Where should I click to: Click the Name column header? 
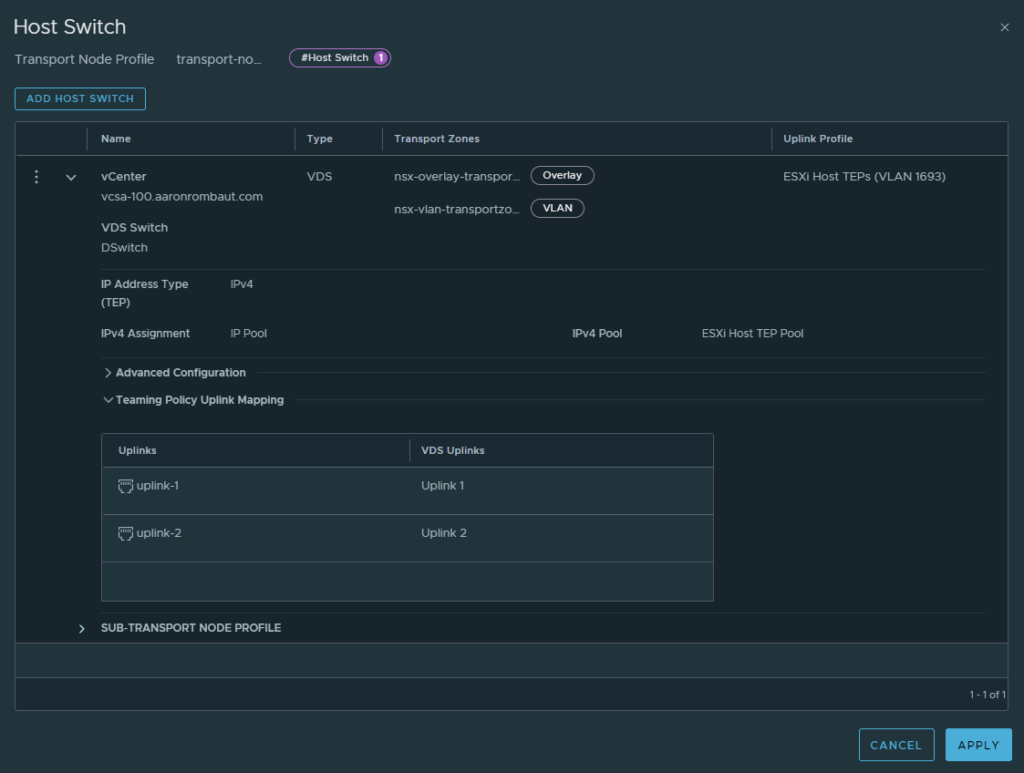[x=116, y=139]
